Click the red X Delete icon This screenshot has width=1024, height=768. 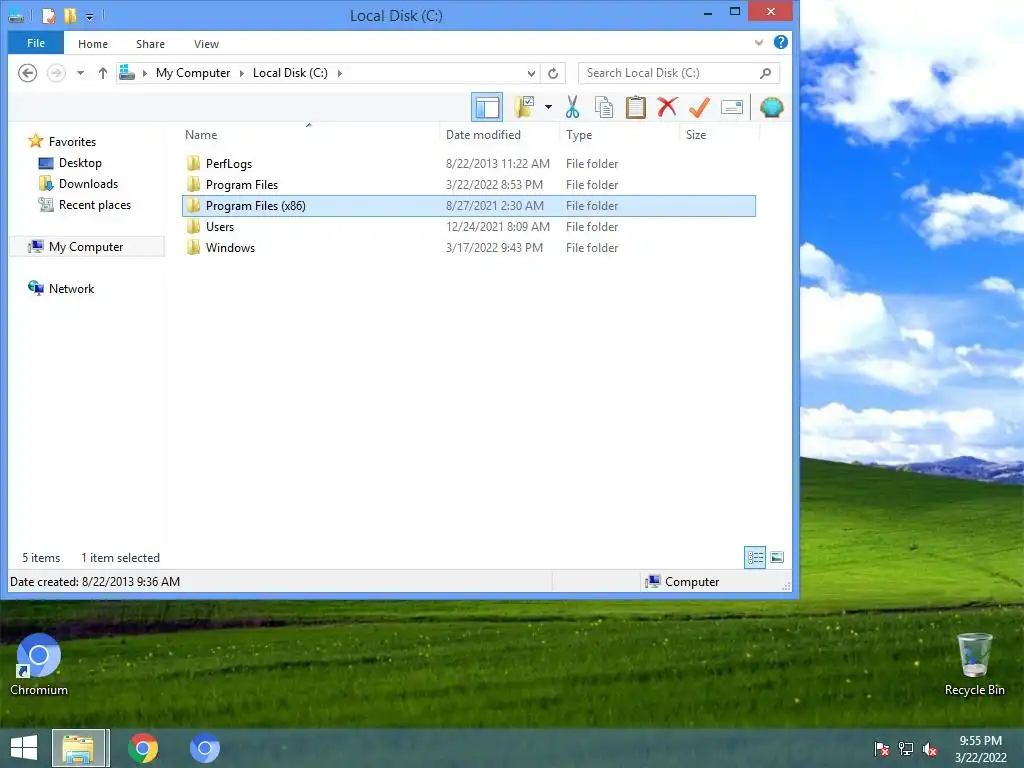667,106
